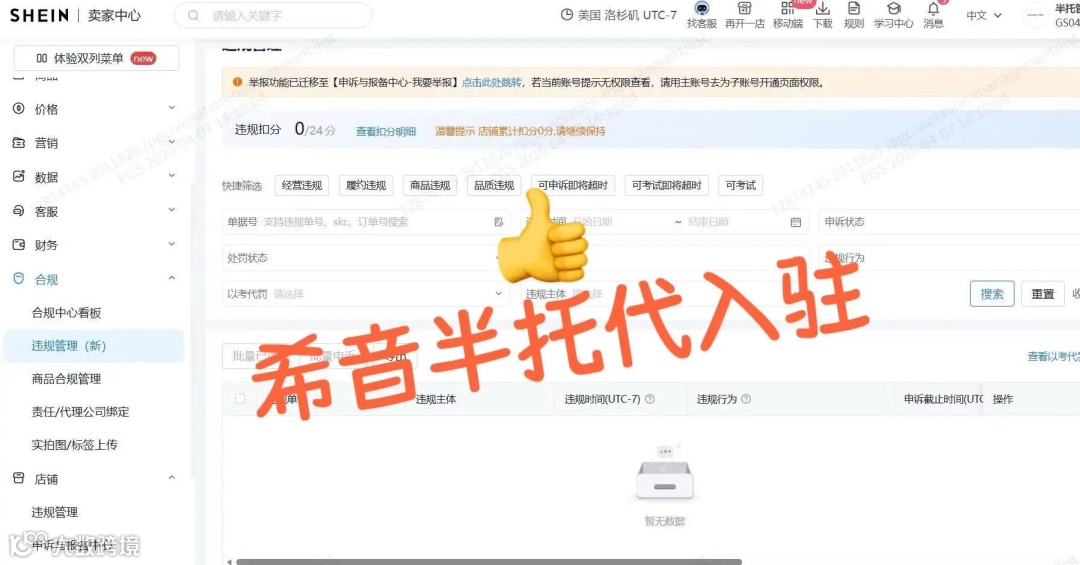Viewport: 1080px width, 565px height.
Task: Expand the 客服 sidebar menu
Action: (172, 210)
